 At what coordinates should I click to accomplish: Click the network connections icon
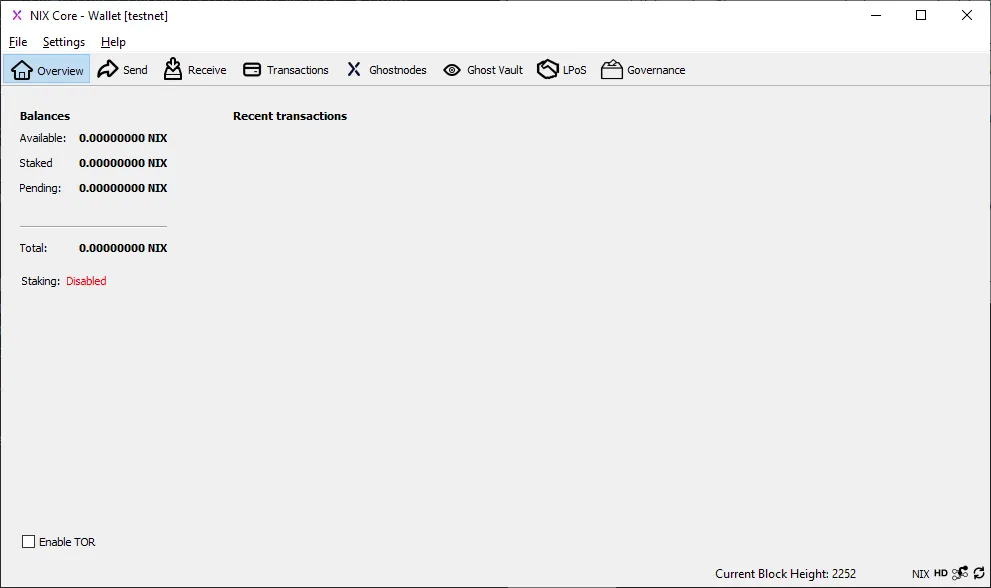[x=960, y=573]
